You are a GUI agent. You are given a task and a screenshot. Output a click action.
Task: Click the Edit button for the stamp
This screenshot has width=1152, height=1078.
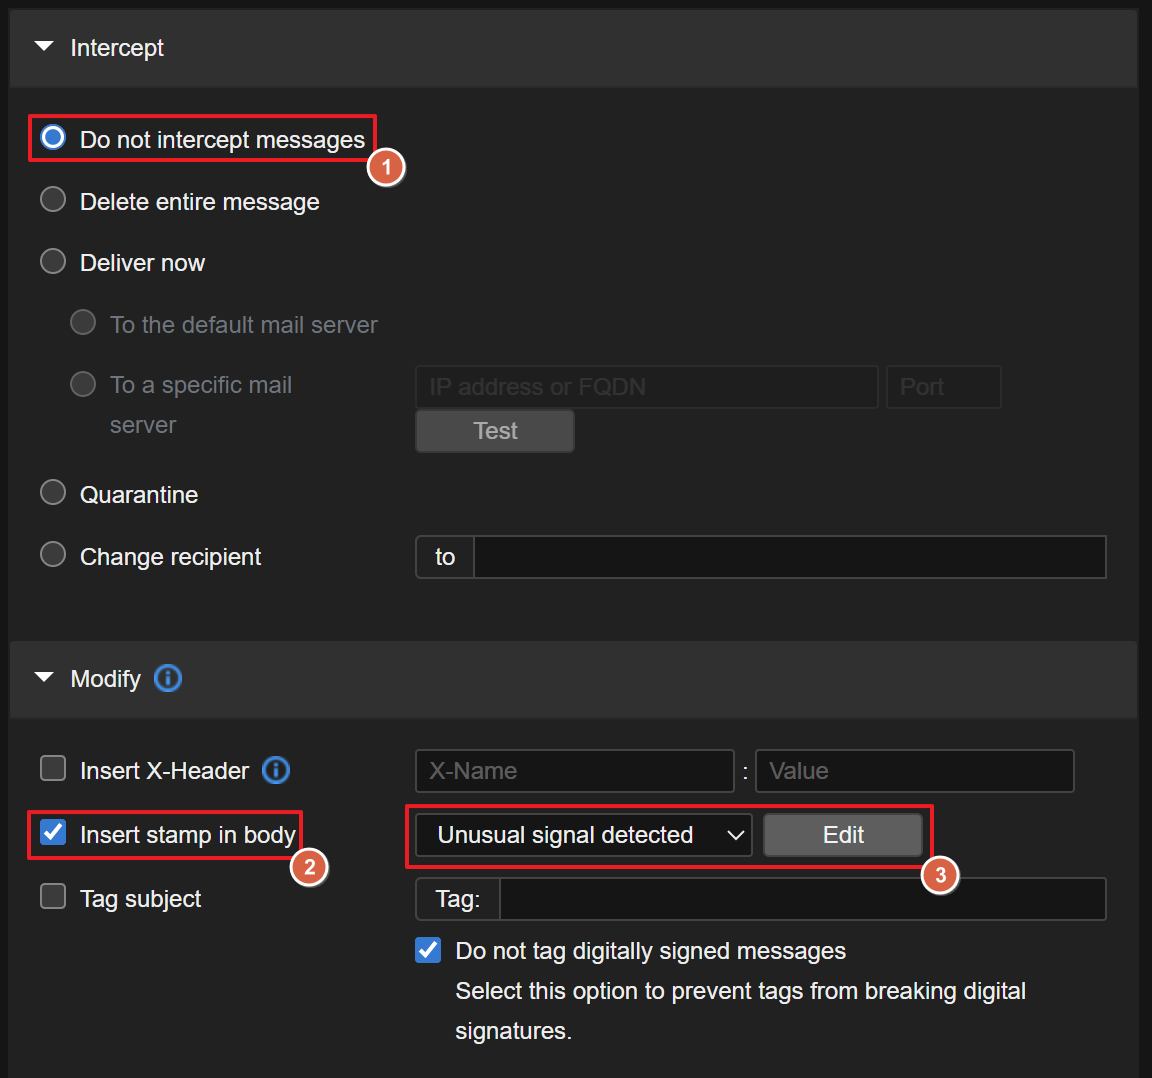pyautogui.click(x=843, y=835)
